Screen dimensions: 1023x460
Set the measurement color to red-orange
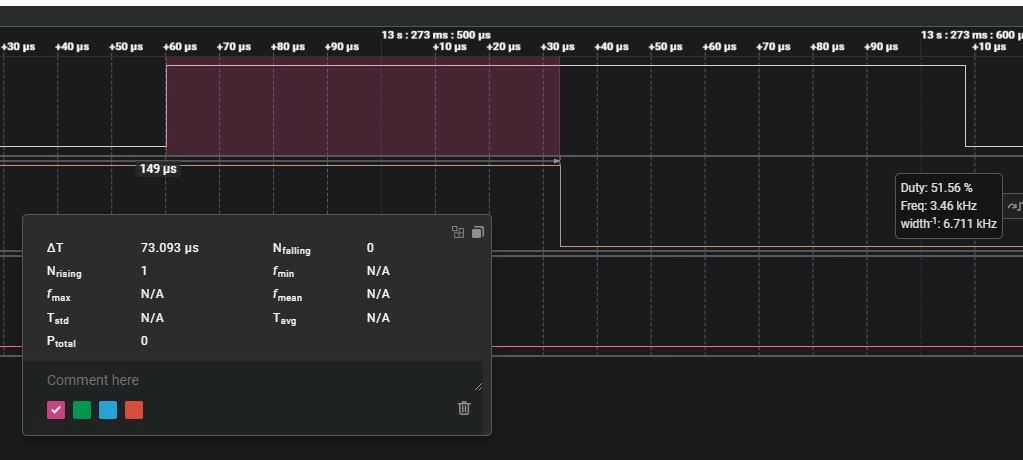(x=134, y=410)
